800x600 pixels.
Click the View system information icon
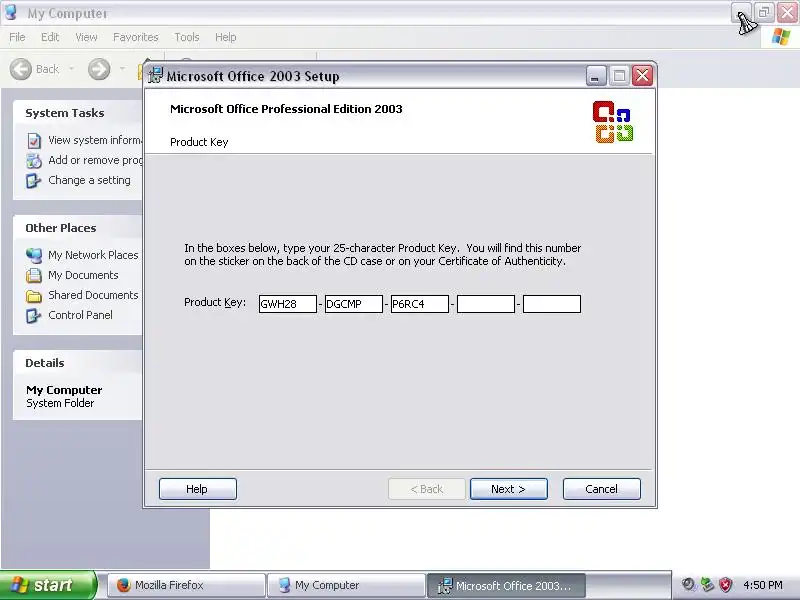click(x=34, y=141)
